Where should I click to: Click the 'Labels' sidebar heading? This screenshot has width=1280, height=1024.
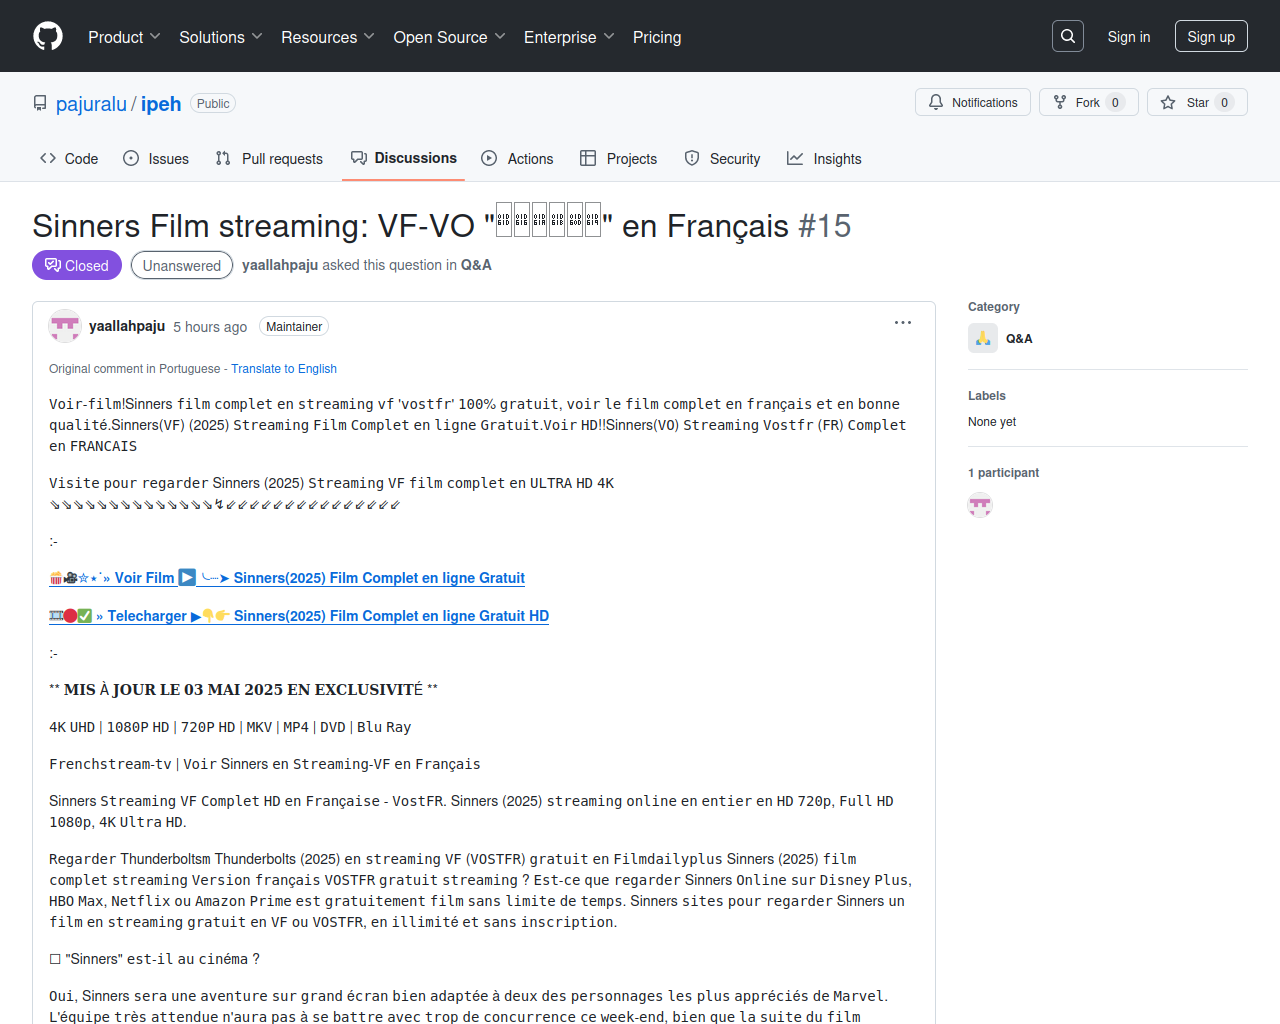(987, 396)
